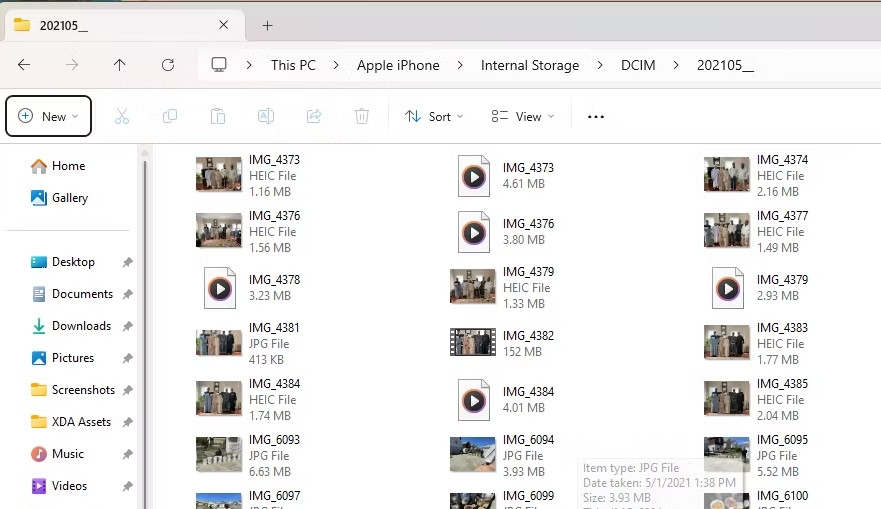This screenshot has height=509, width=881.
Task: Expand chevron after Apple iPhone
Action: 460,65
